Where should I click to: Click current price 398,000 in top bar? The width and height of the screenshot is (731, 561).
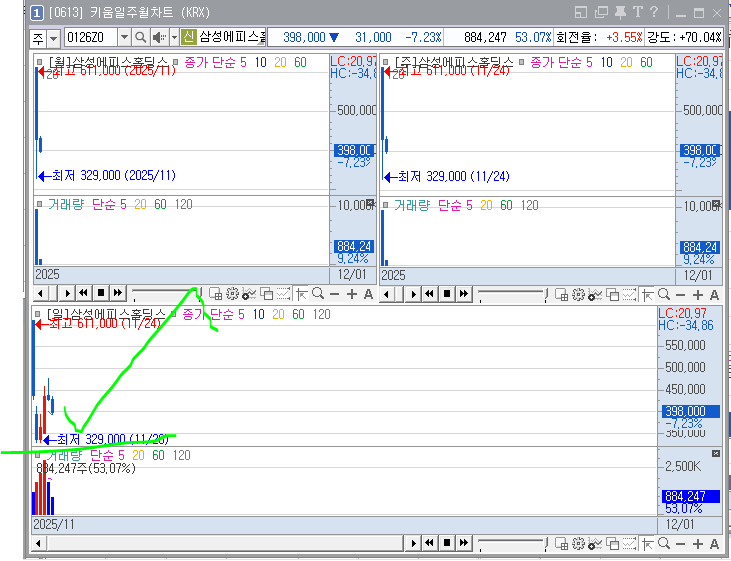tap(304, 37)
